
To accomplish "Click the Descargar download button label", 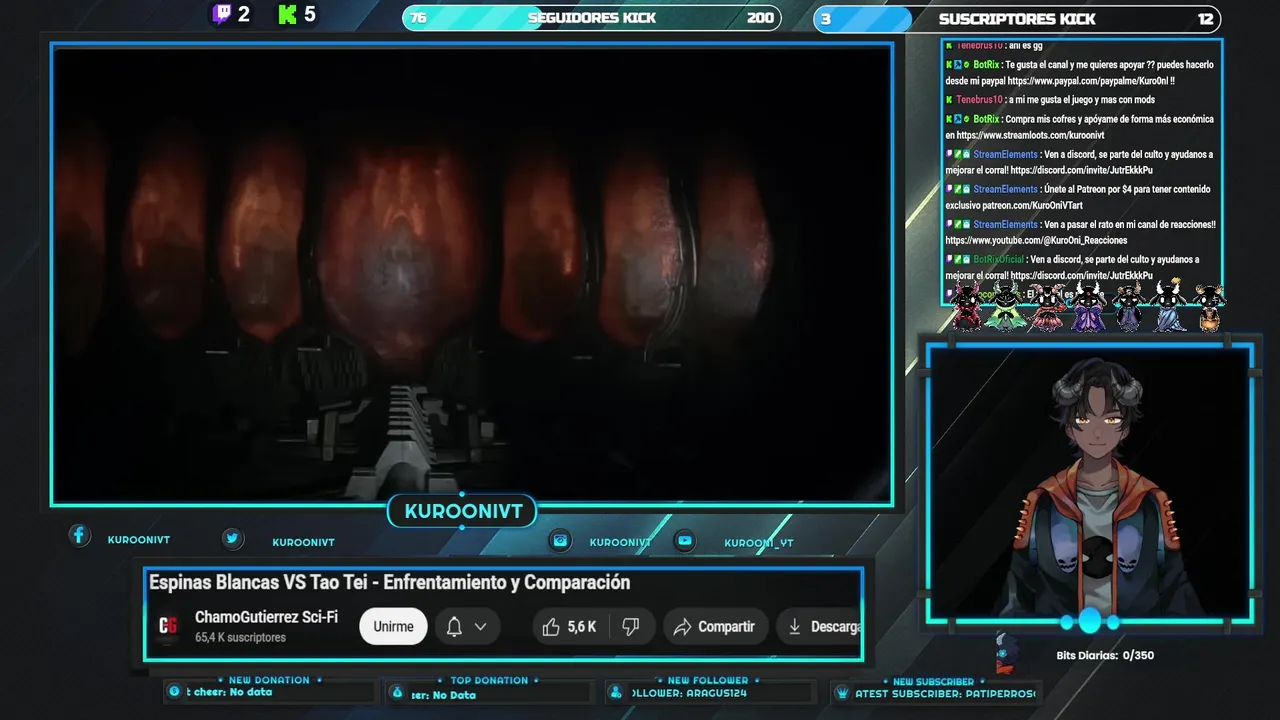I will click(x=836, y=627).
